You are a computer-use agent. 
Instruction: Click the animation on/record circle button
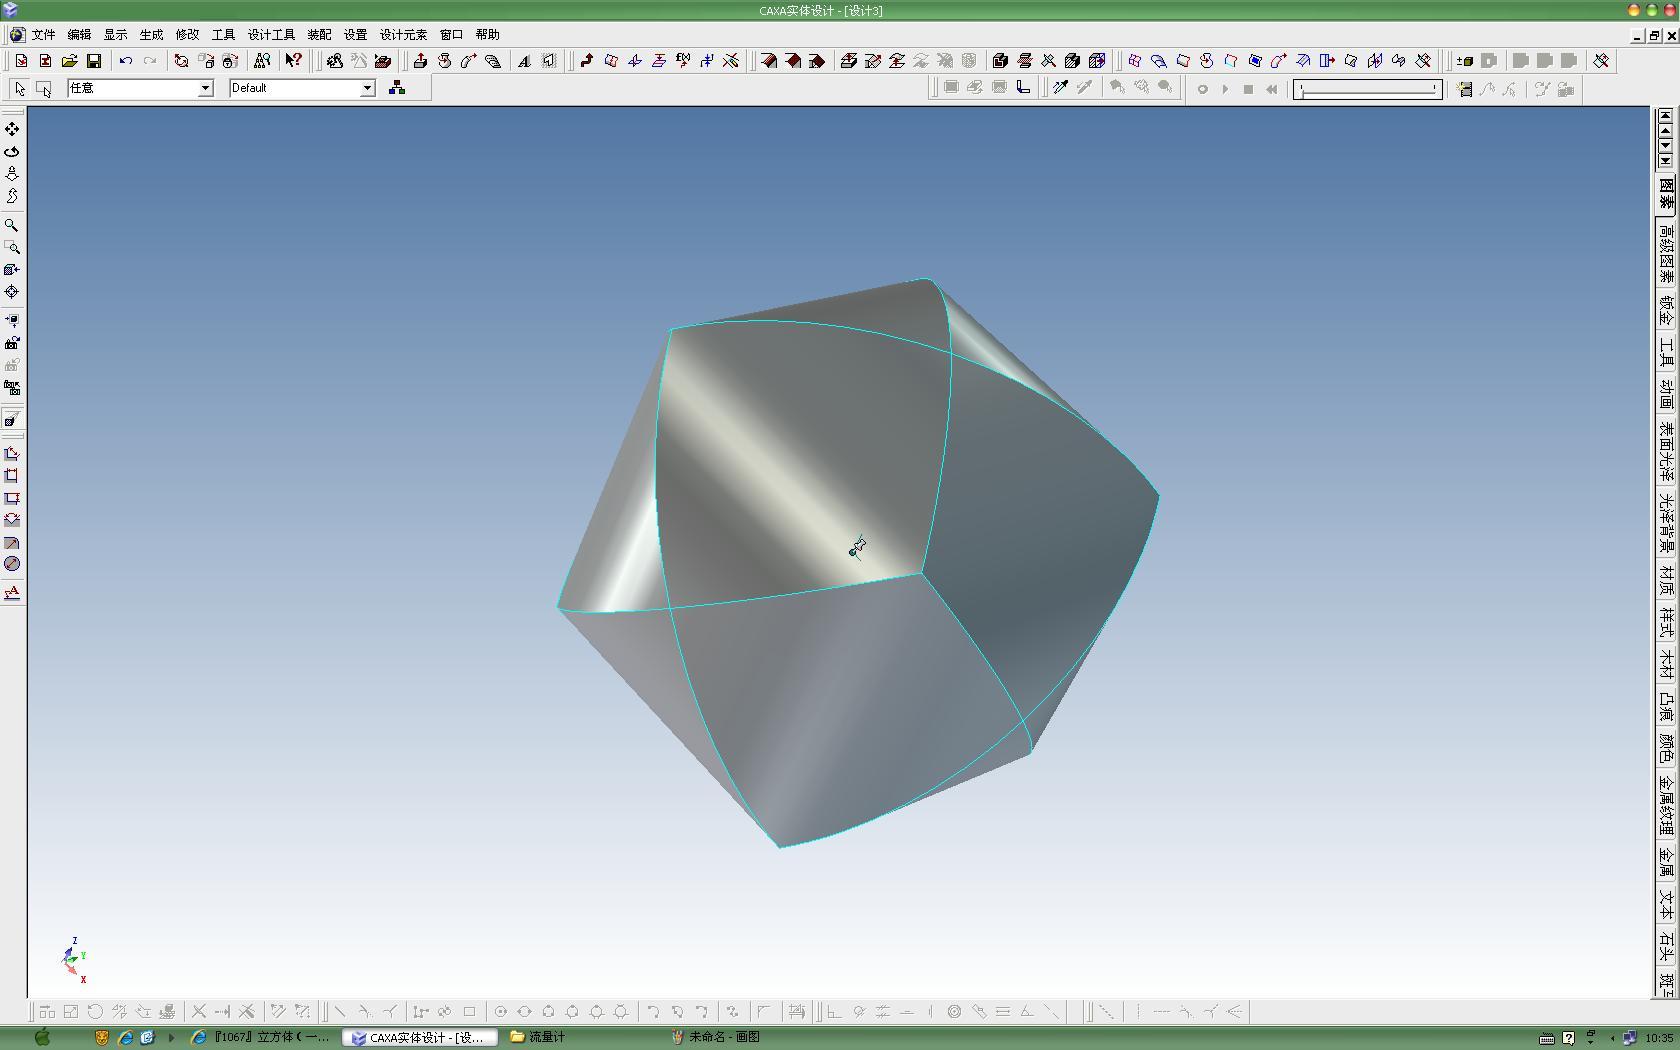(x=1202, y=89)
